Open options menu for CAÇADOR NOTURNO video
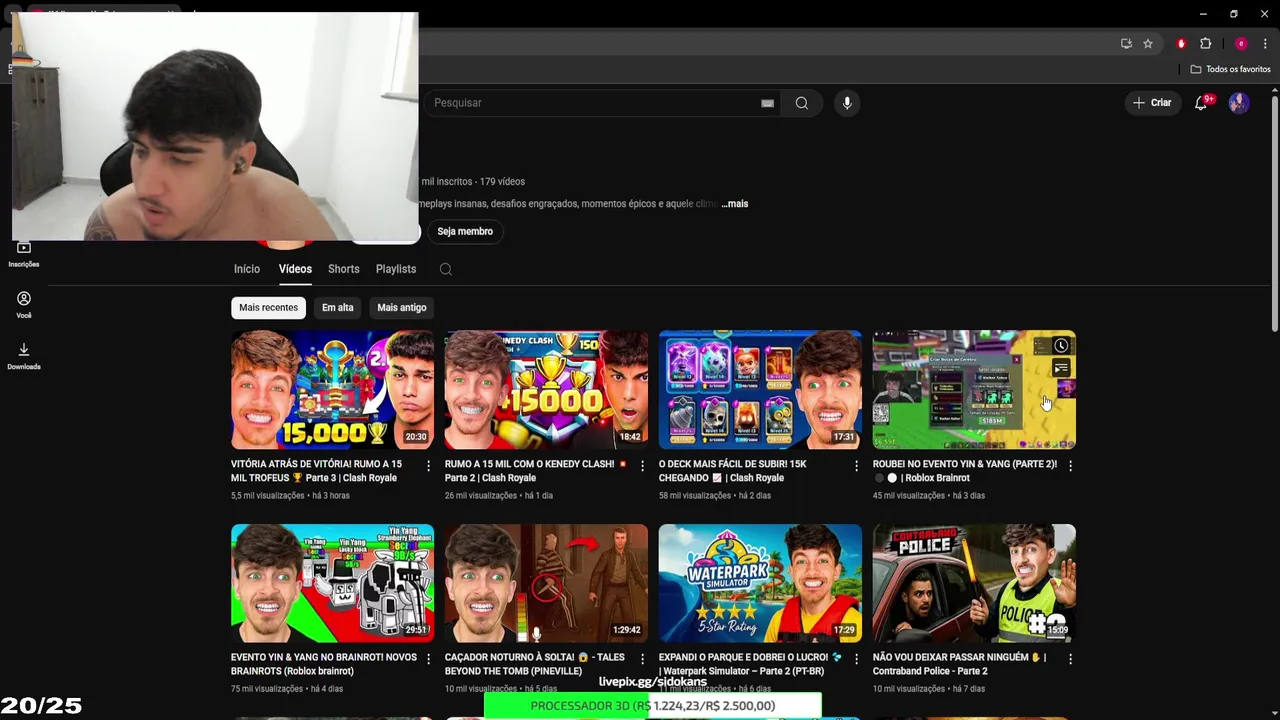Viewport: 1280px width, 720px height. point(642,659)
